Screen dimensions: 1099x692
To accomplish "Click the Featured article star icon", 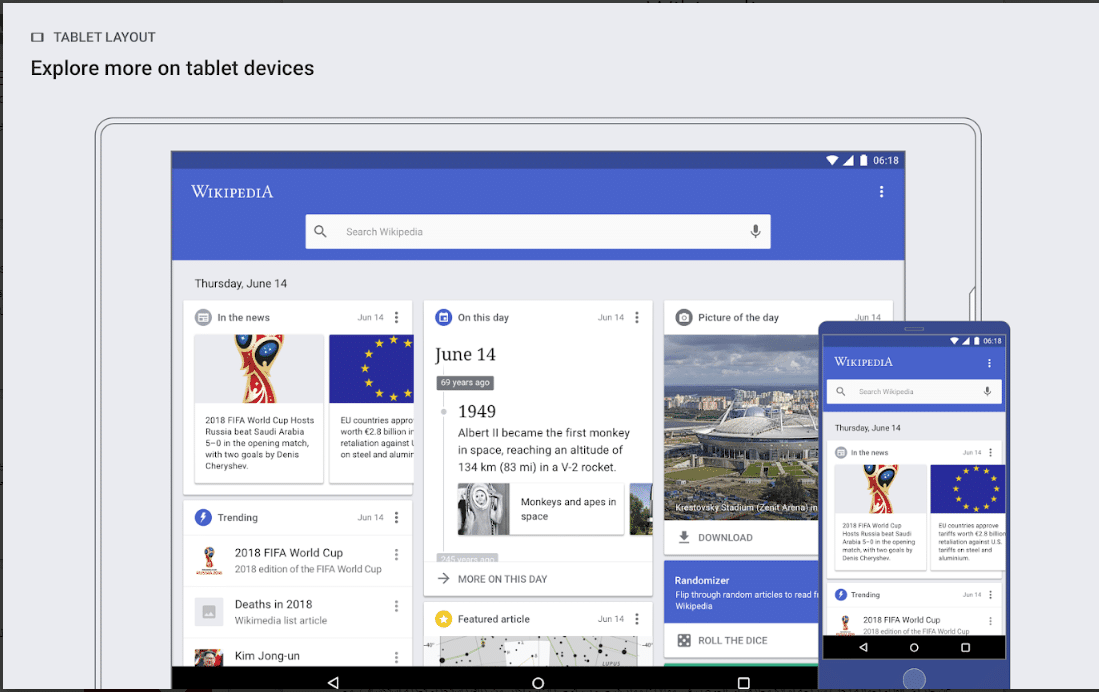I will (443, 619).
